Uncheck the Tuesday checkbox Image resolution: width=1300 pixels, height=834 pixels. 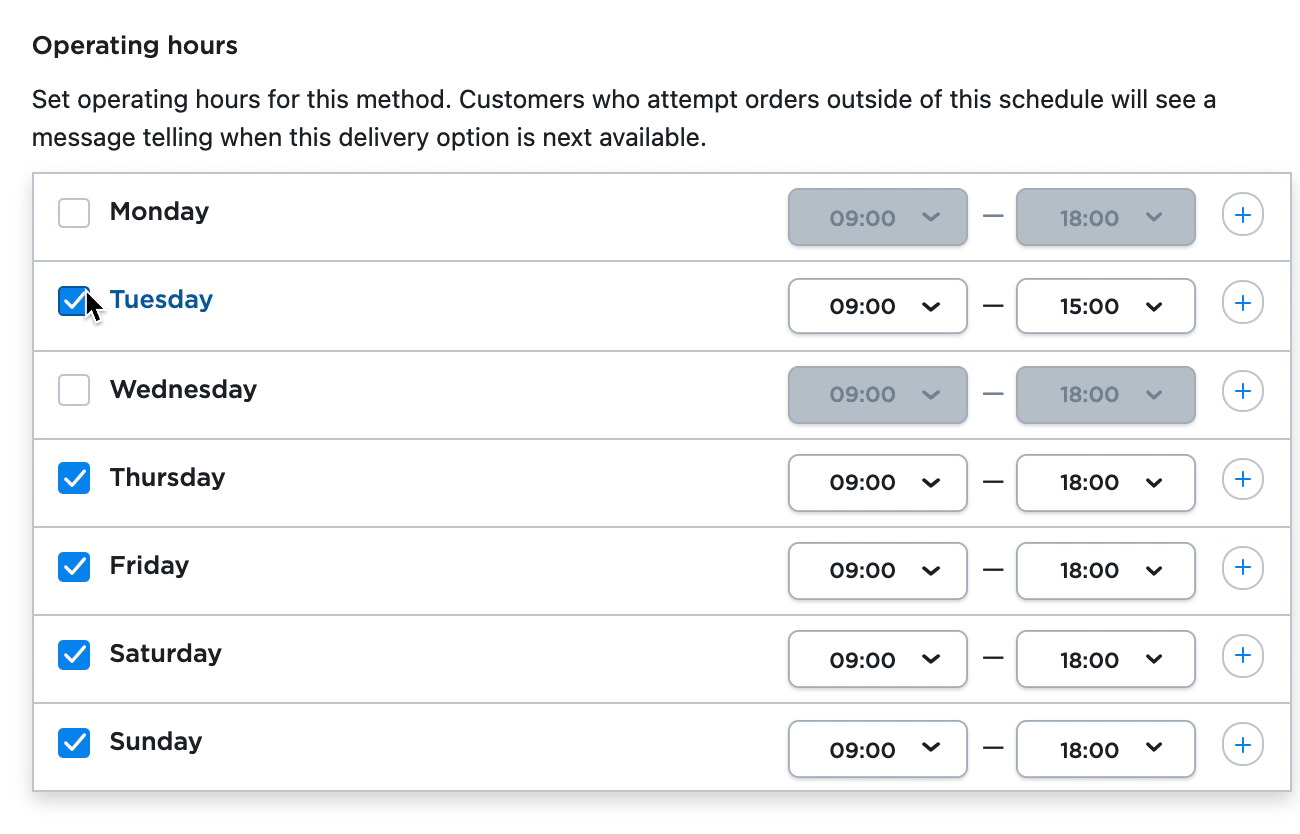point(74,300)
